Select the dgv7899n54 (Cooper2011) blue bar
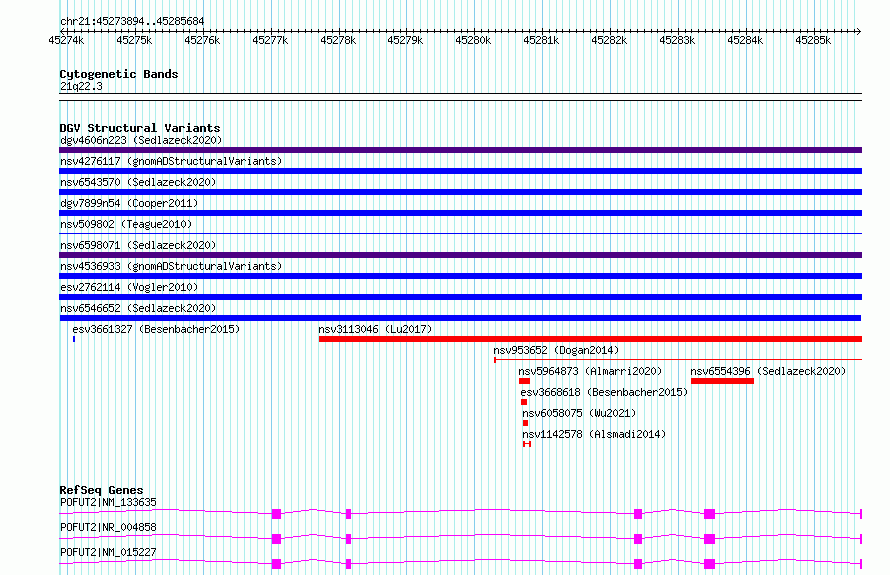This screenshot has height=575, width=890. pyautogui.click(x=460, y=213)
